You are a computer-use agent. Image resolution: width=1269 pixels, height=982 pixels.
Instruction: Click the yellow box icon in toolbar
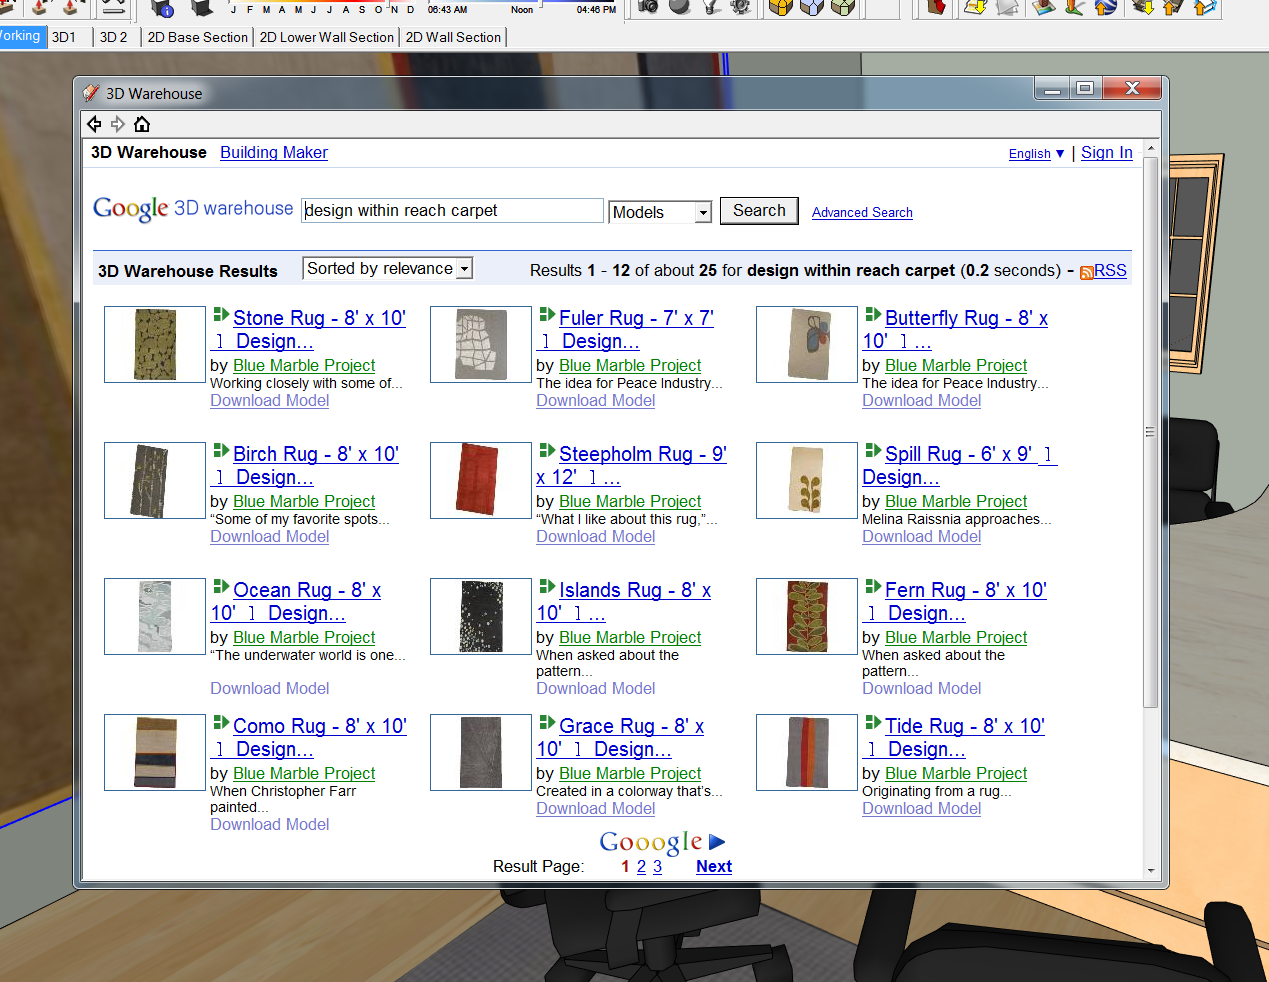[x=781, y=7]
